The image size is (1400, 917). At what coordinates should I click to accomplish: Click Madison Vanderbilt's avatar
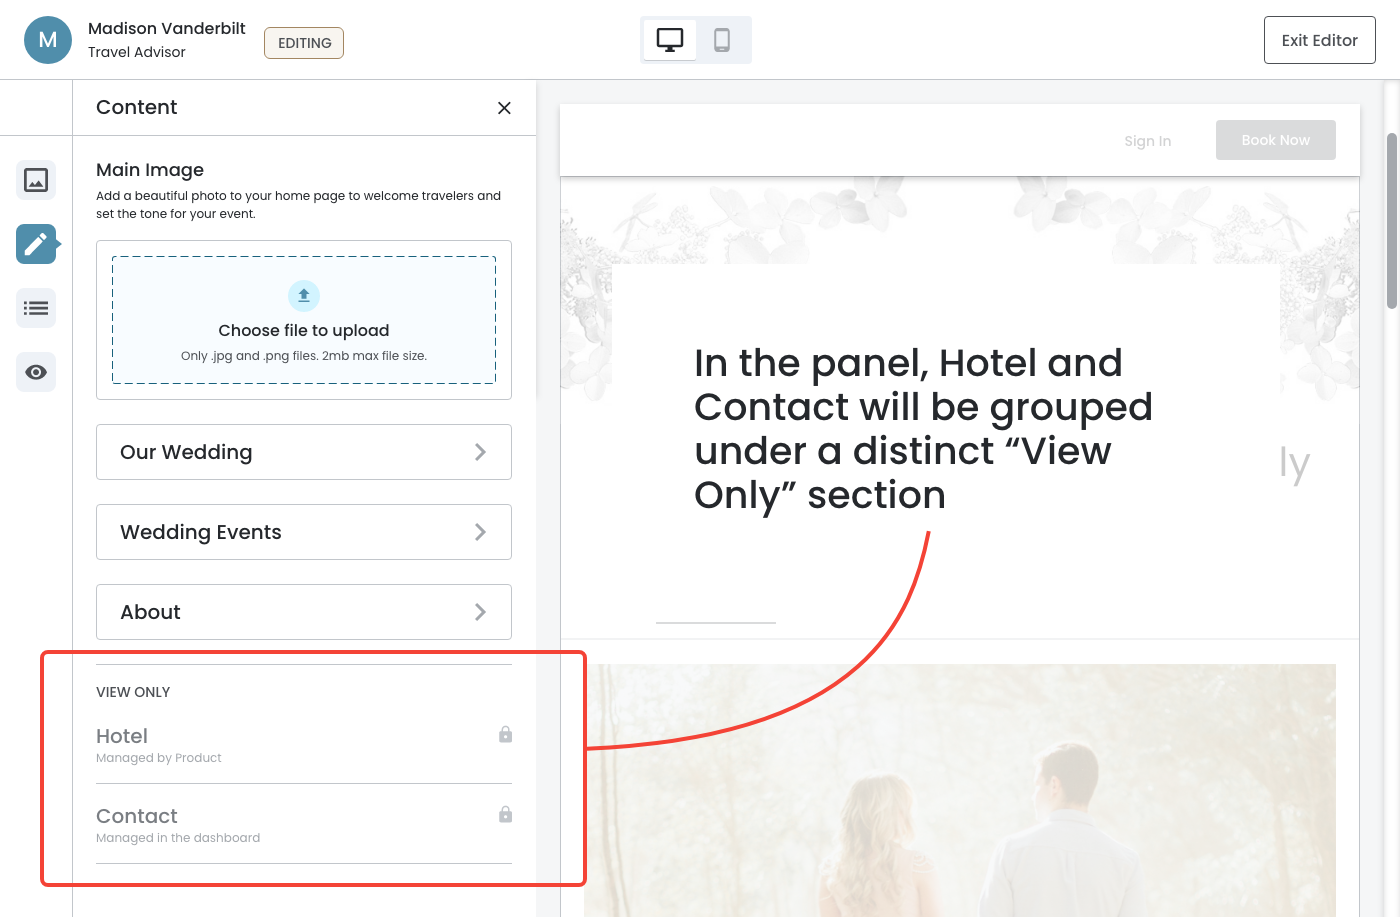coord(48,40)
